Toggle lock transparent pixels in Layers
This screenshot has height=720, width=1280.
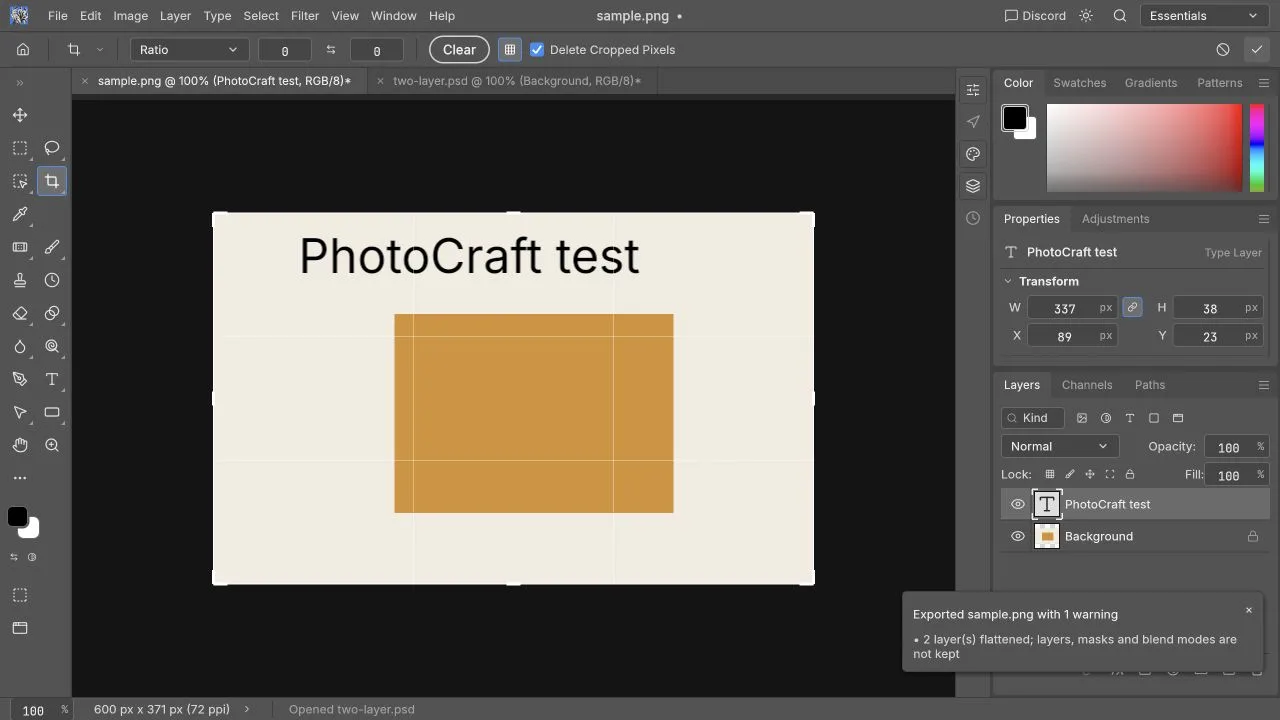click(x=1049, y=474)
